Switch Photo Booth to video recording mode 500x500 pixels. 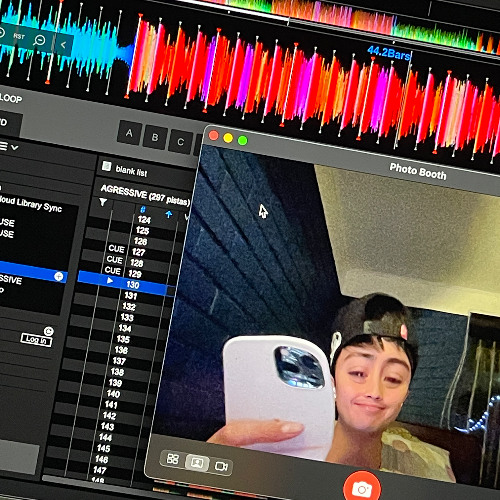point(221,466)
